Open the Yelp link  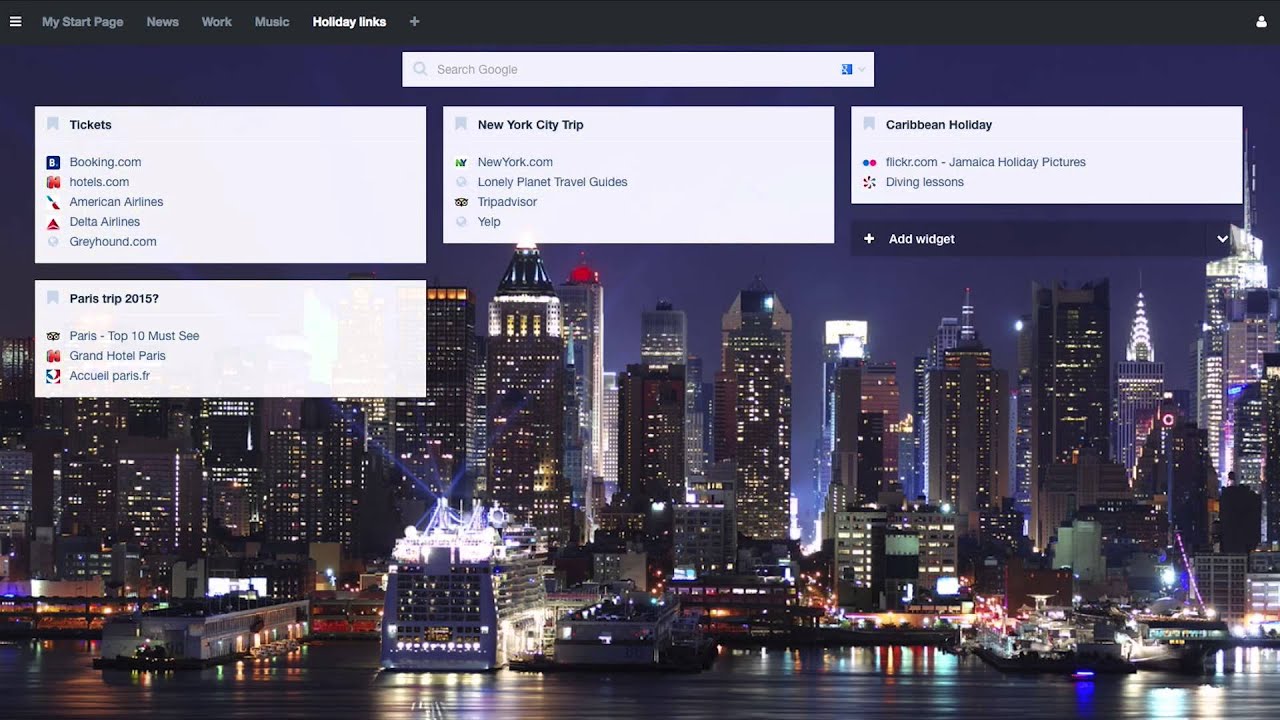click(489, 222)
